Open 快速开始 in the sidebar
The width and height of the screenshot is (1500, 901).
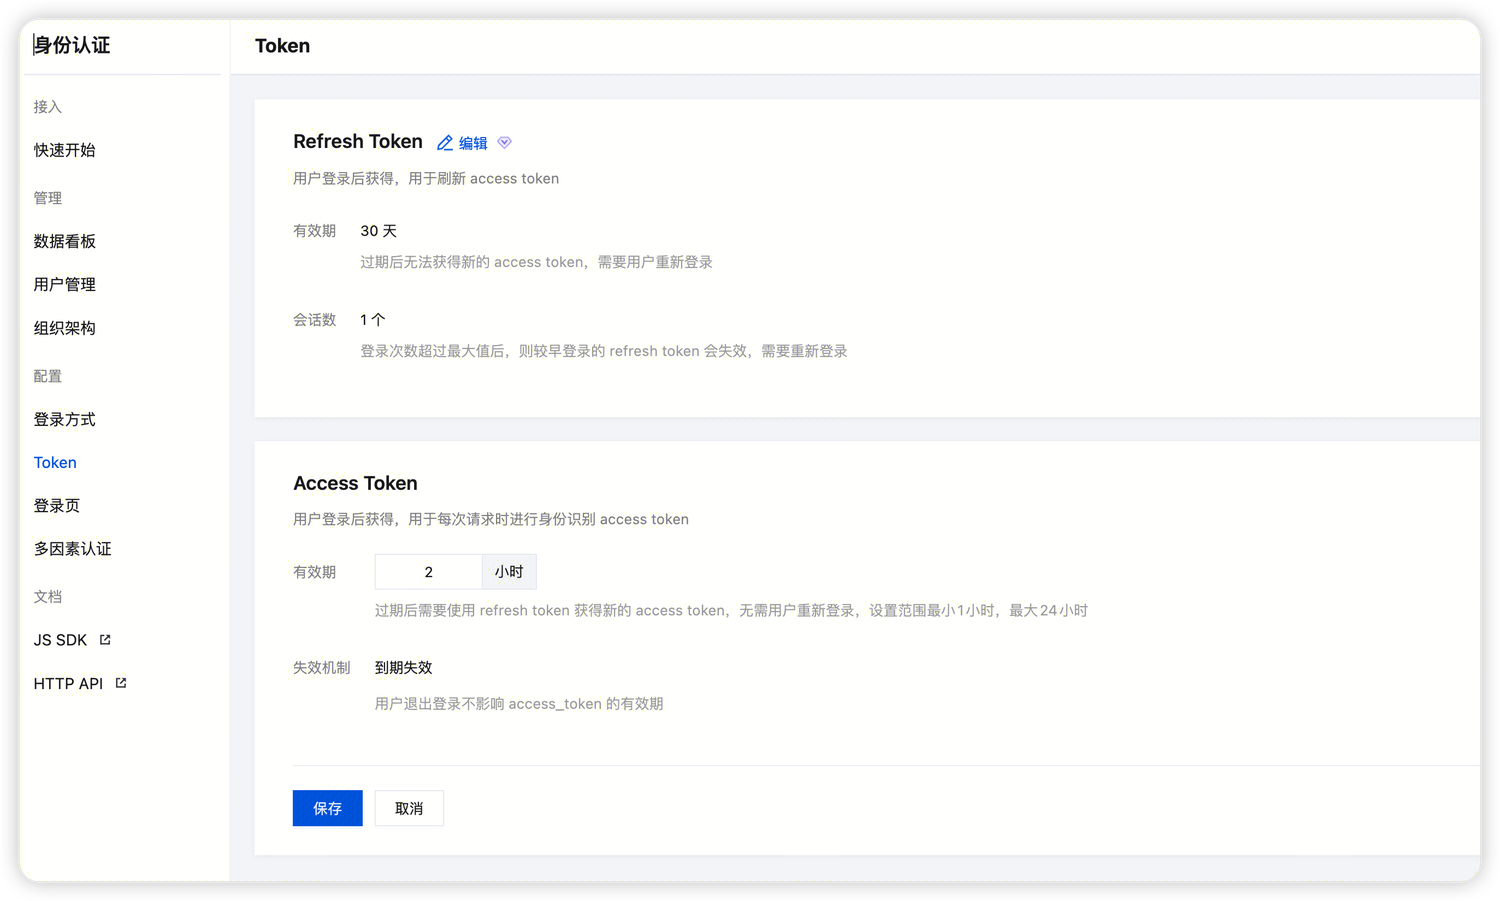(65, 150)
